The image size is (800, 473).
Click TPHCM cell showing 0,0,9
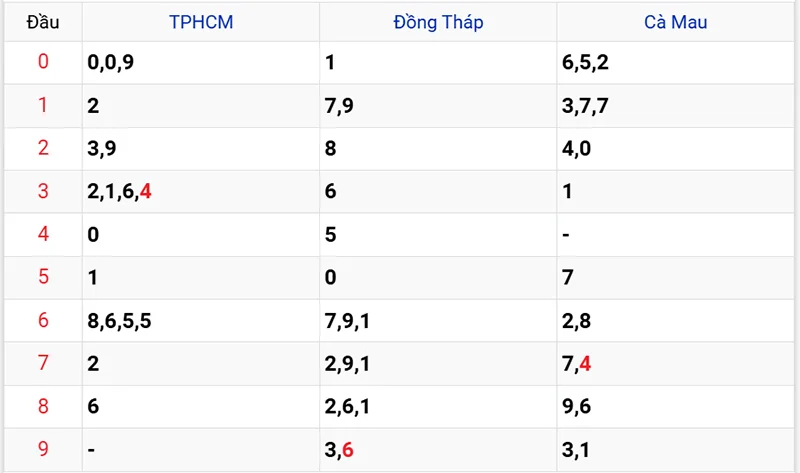pyautogui.click(x=111, y=63)
